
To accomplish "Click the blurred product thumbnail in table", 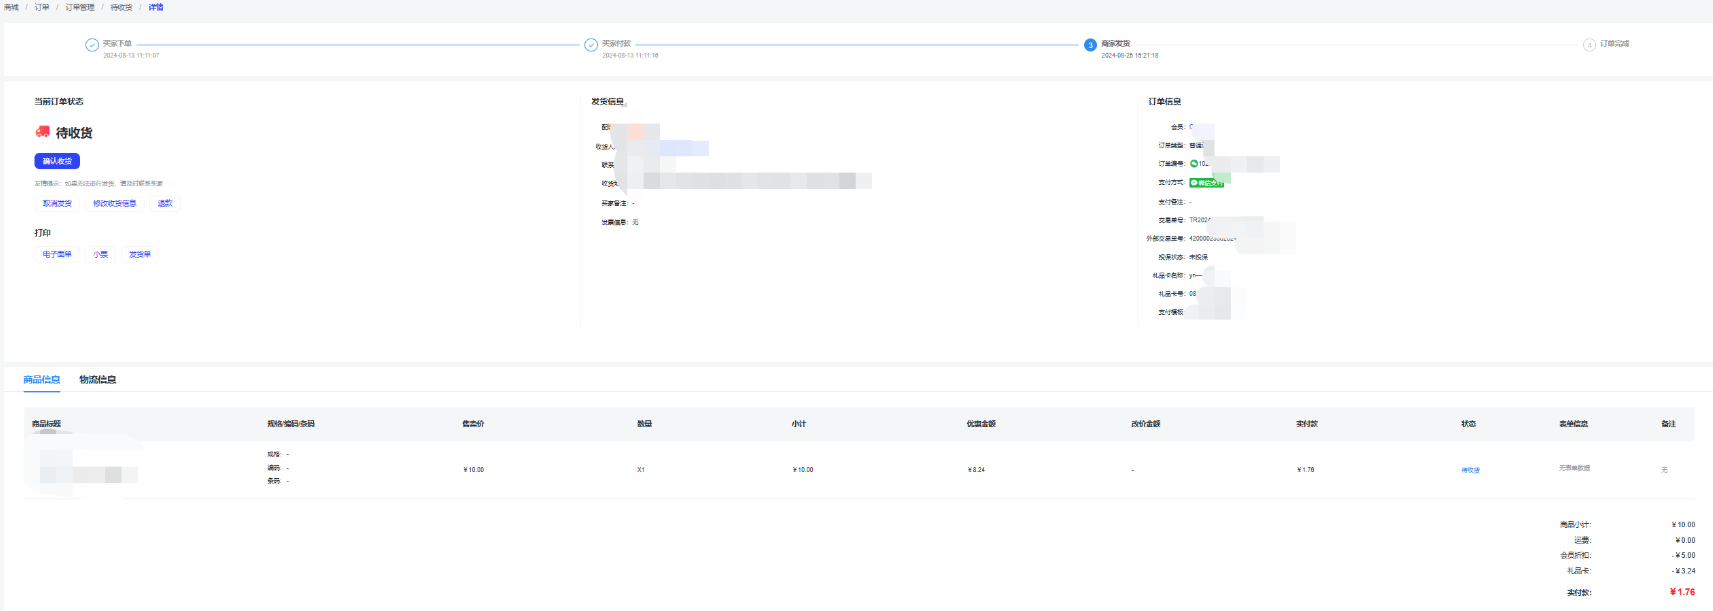I will [x=56, y=468].
